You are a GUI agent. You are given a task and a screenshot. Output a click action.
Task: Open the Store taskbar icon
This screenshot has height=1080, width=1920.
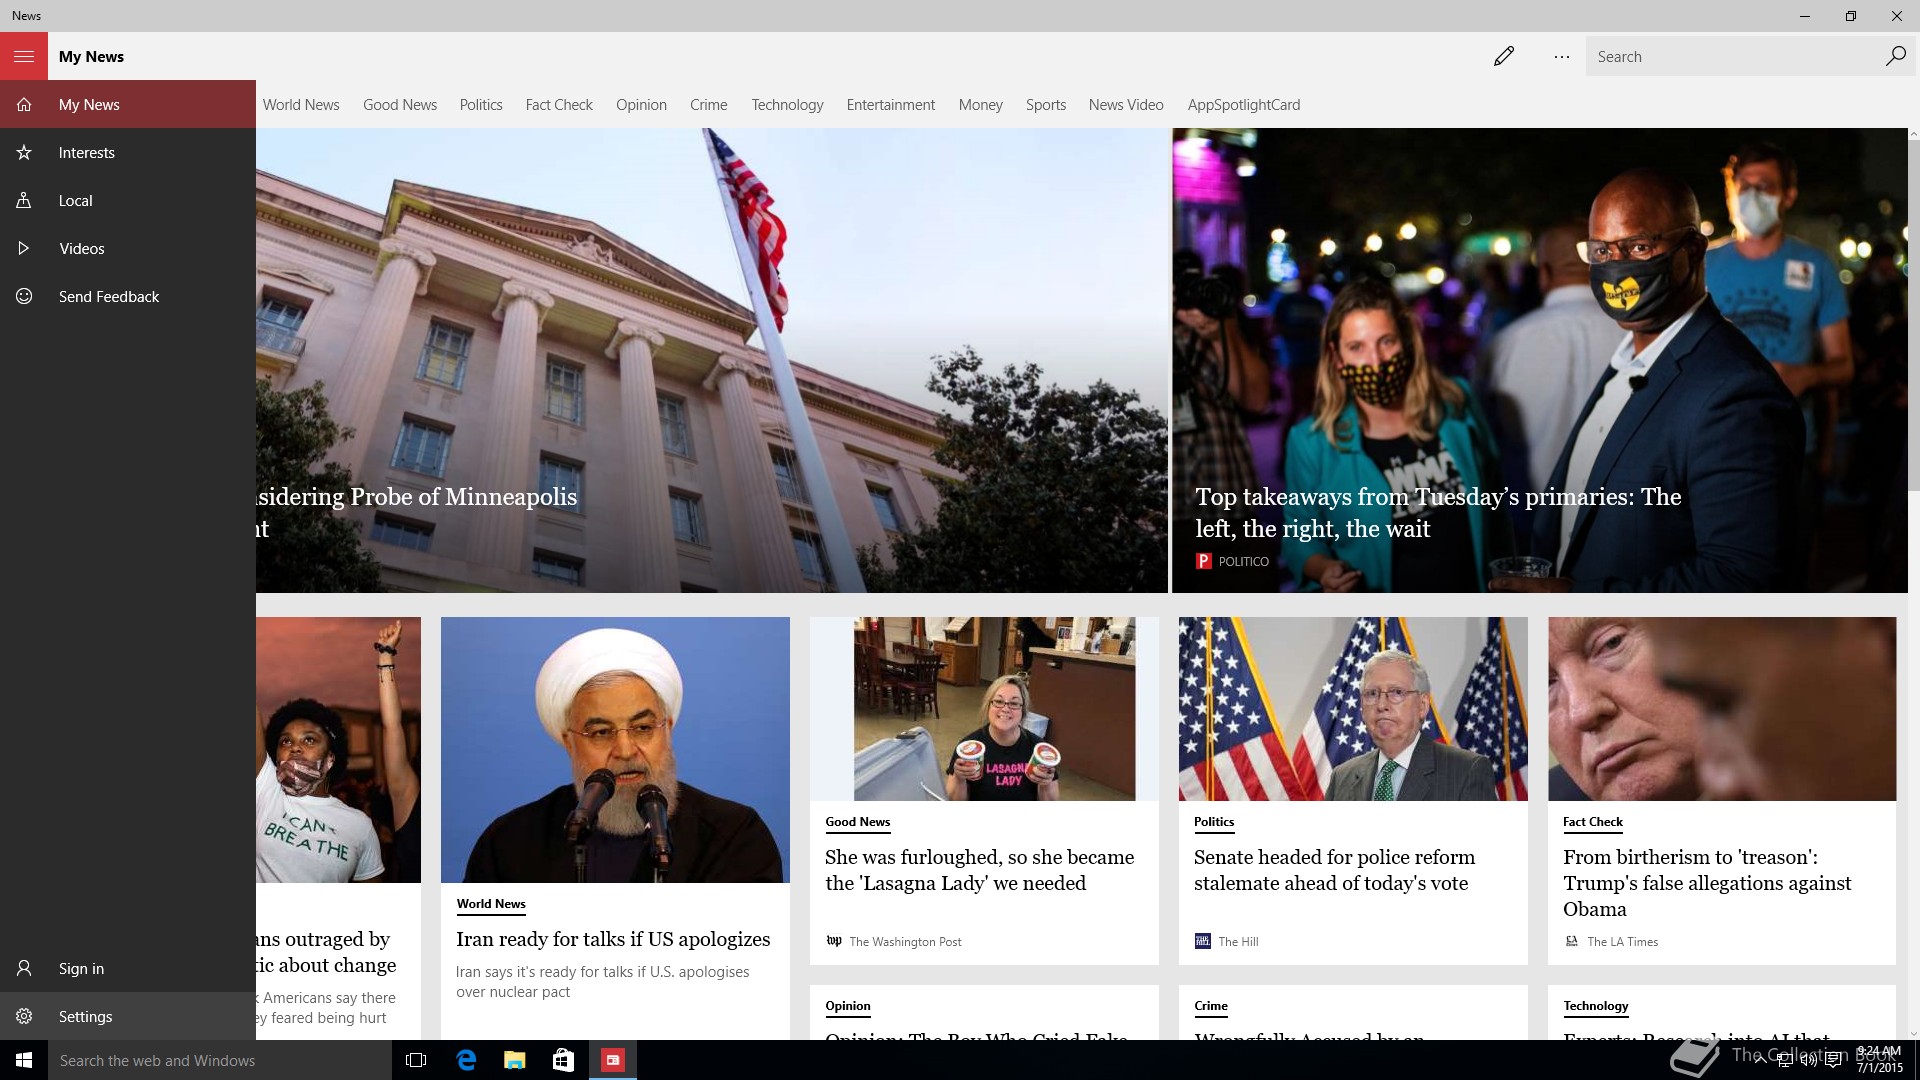(x=564, y=1060)
